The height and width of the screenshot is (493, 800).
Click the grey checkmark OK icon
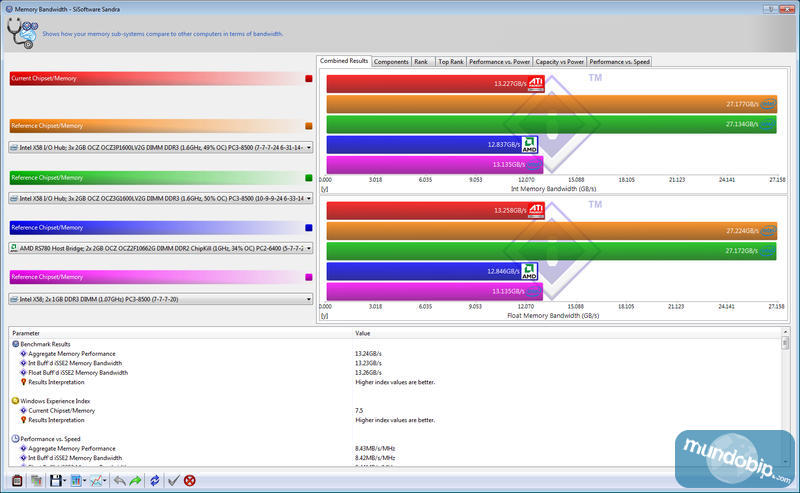pyautogui.click(x=173, y=480)
